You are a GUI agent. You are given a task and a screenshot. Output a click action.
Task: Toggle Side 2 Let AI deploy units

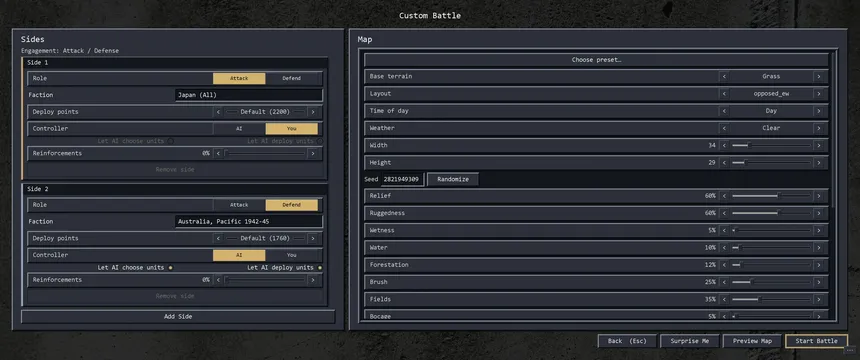pyautogui.click(x=320, y=268)
